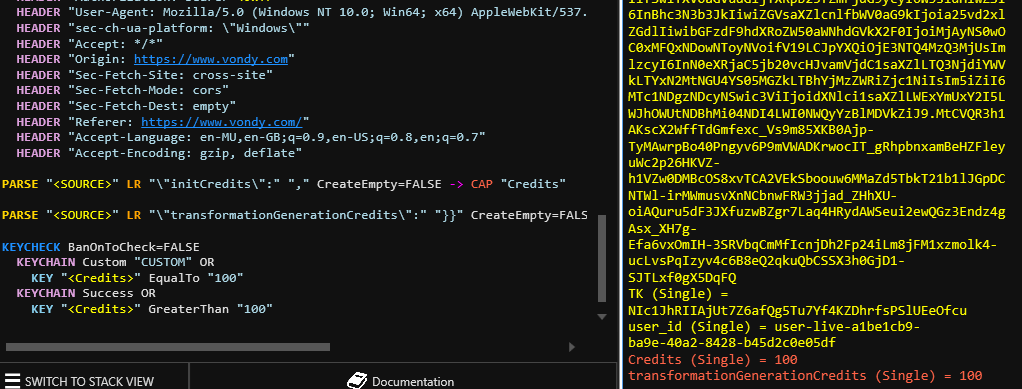This screenshot has width=1022, height=389.
Task: Click the 'Sec-Fetch-Site: cross-site' header line
Action: (x=144, y=75)
